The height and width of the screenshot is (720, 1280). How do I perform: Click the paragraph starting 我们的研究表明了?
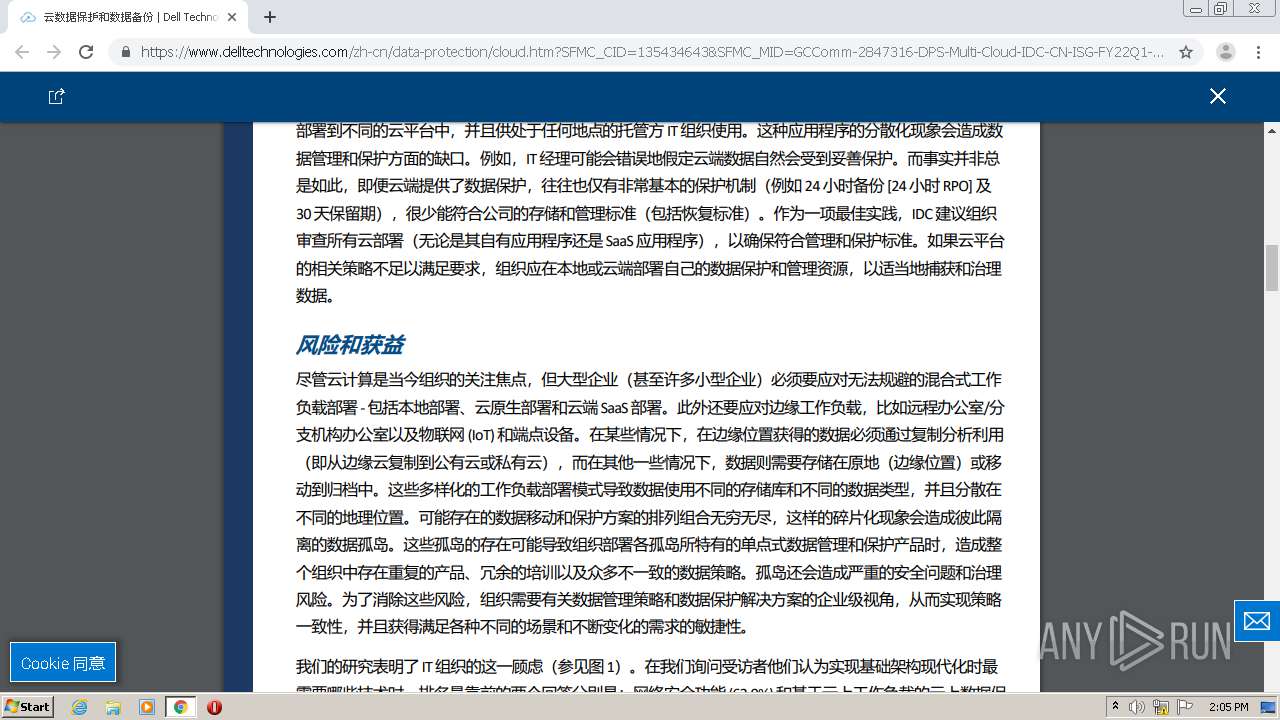[650, 679]
